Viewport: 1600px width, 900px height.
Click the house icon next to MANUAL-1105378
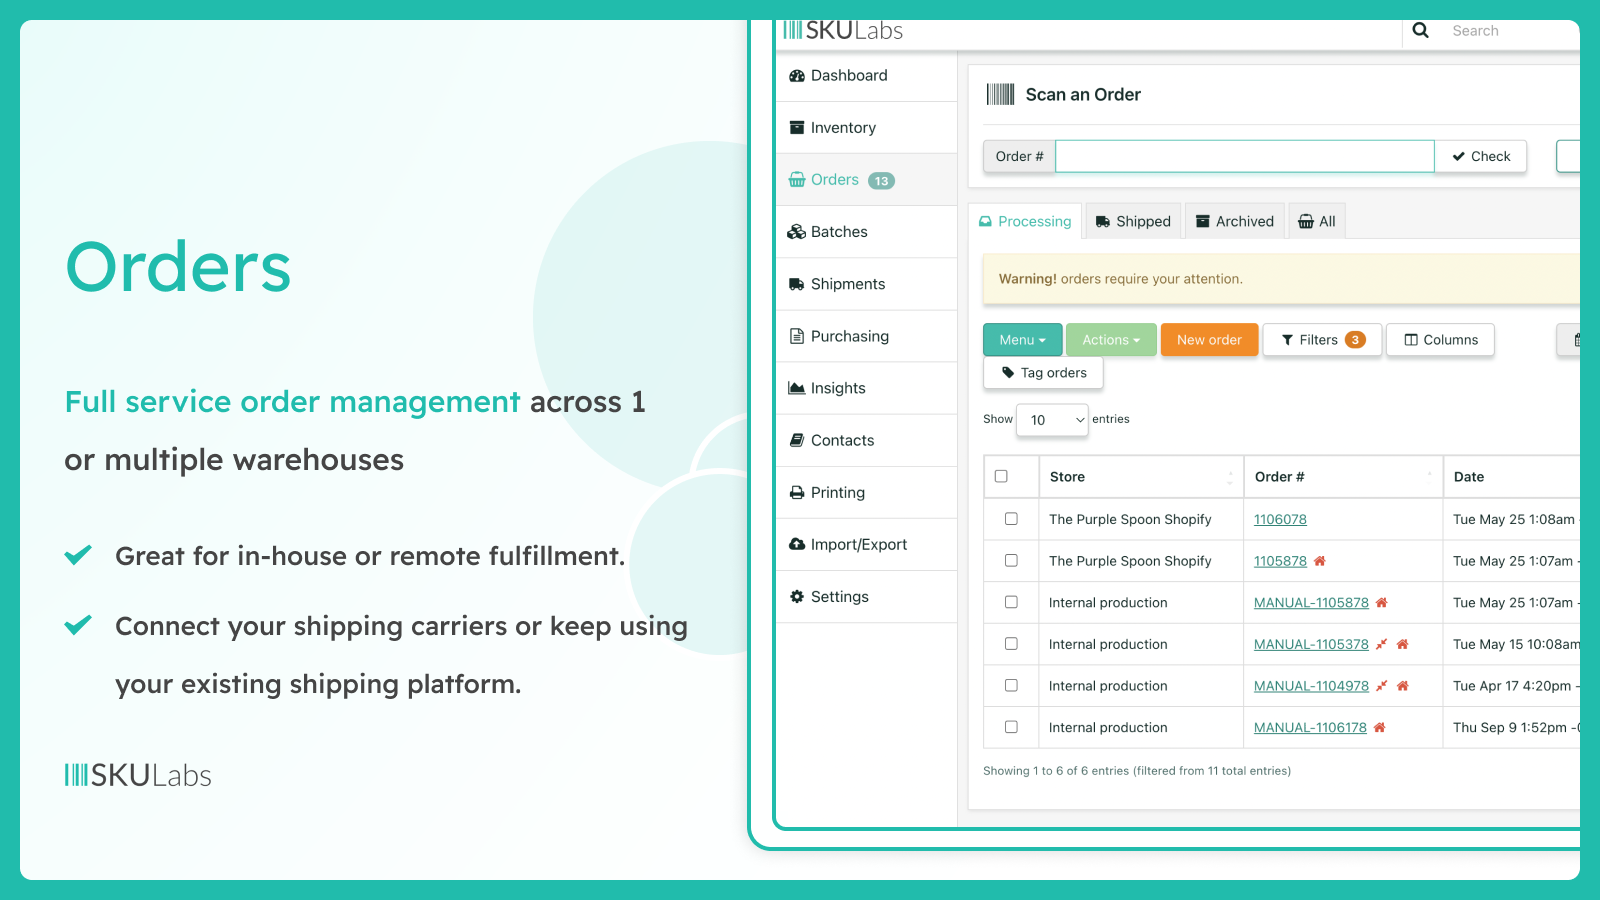tap(1402, 644)
